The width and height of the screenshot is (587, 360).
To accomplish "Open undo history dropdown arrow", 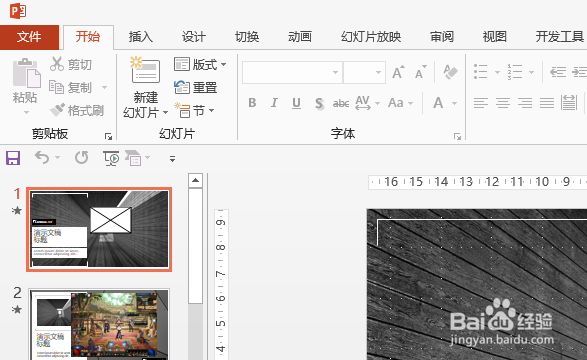I will [57, 158].
